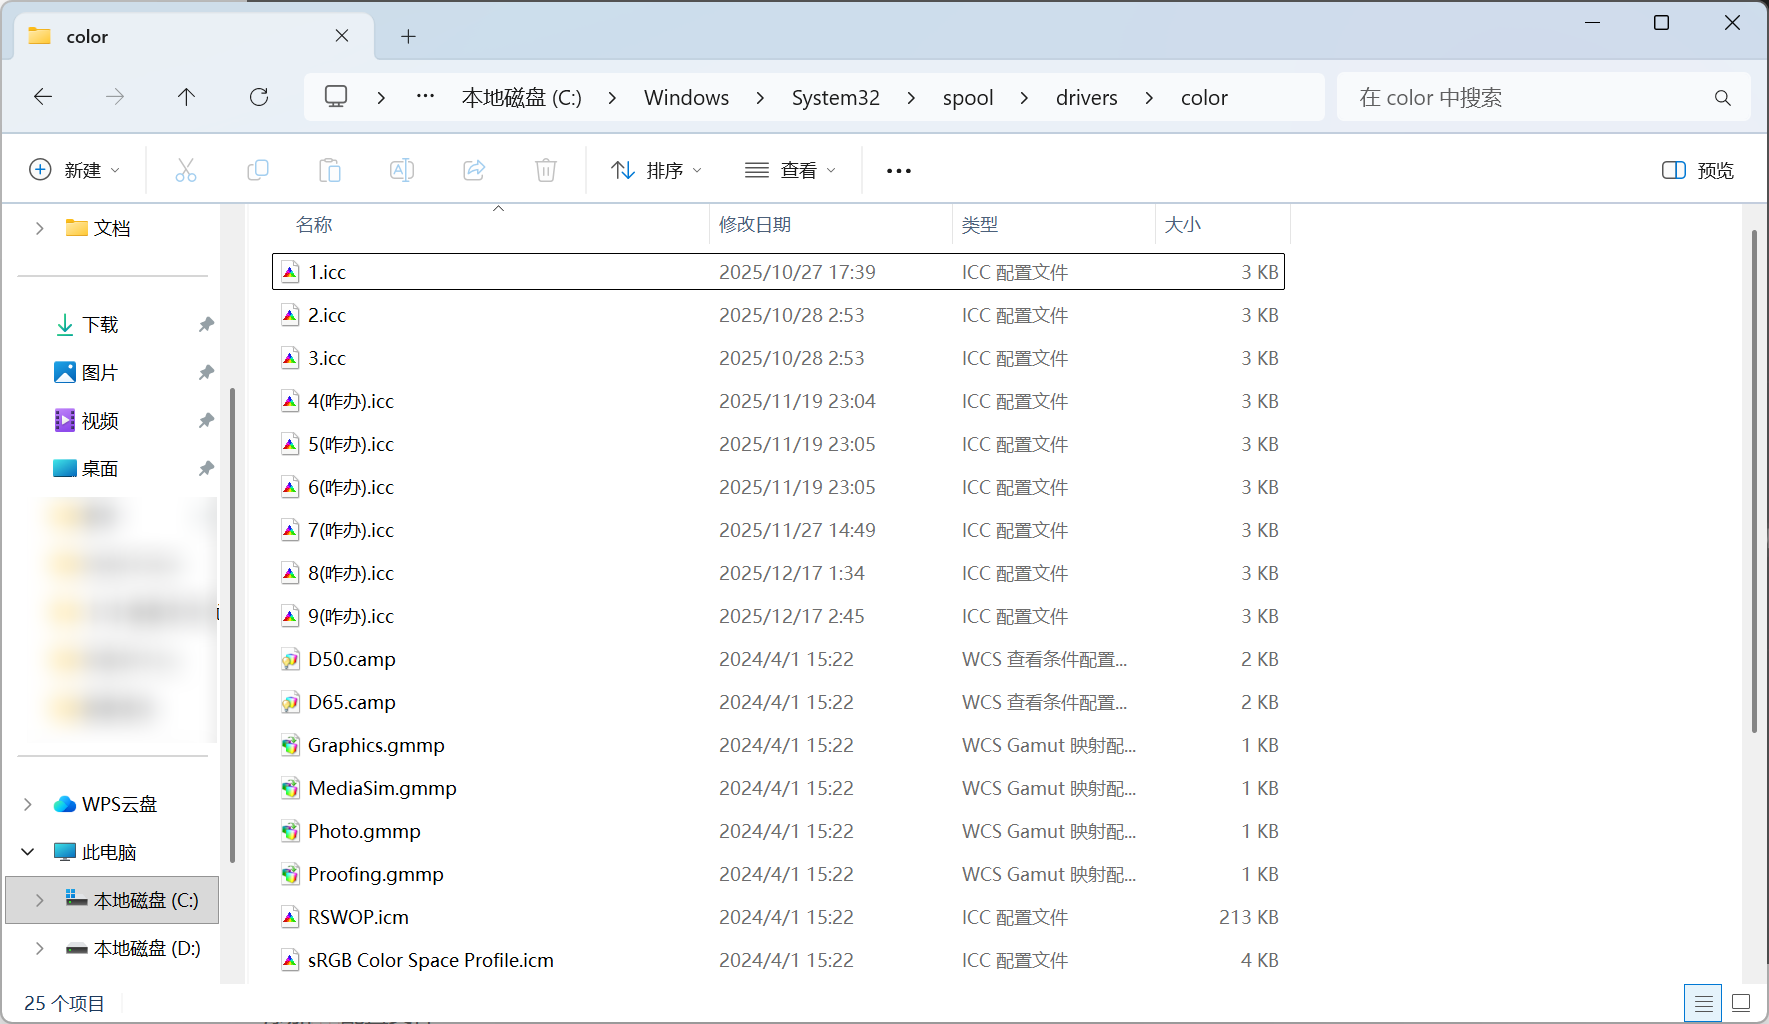
Task: Open the New item dropdown
Action: click(x=75, y=170)
